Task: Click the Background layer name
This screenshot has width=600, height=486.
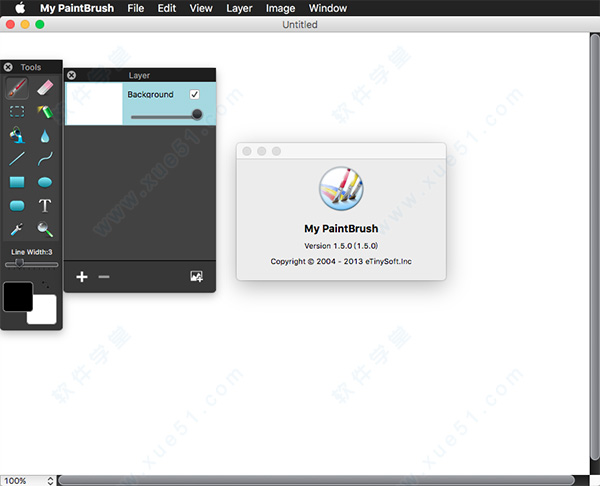Action: click(150, 95)
